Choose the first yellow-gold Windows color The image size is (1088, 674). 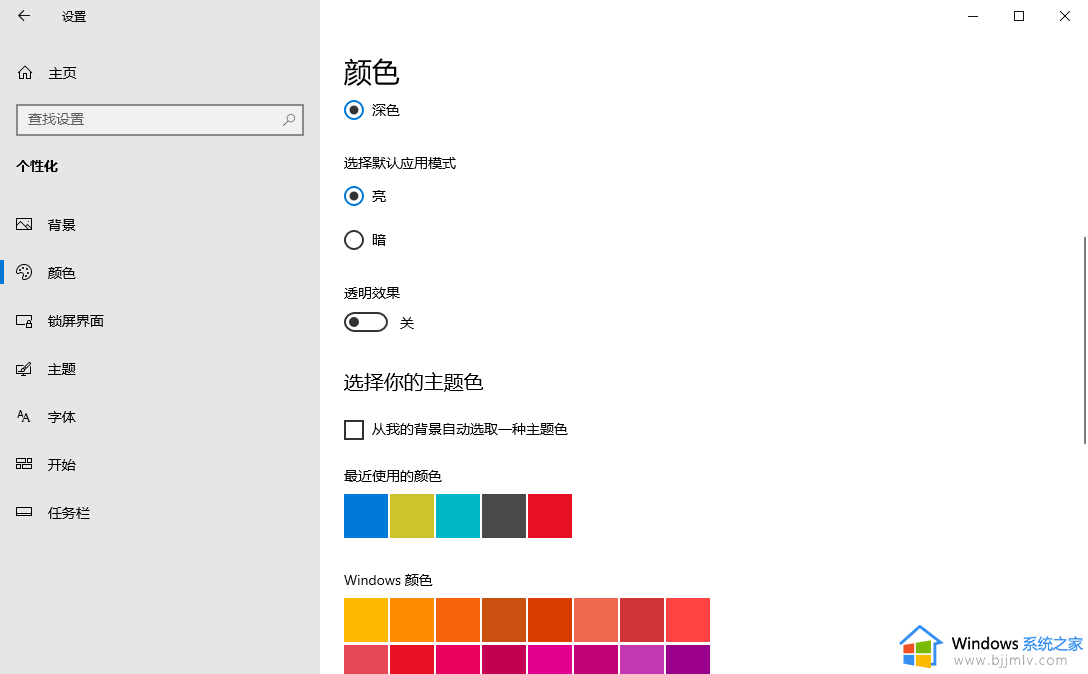366,620
